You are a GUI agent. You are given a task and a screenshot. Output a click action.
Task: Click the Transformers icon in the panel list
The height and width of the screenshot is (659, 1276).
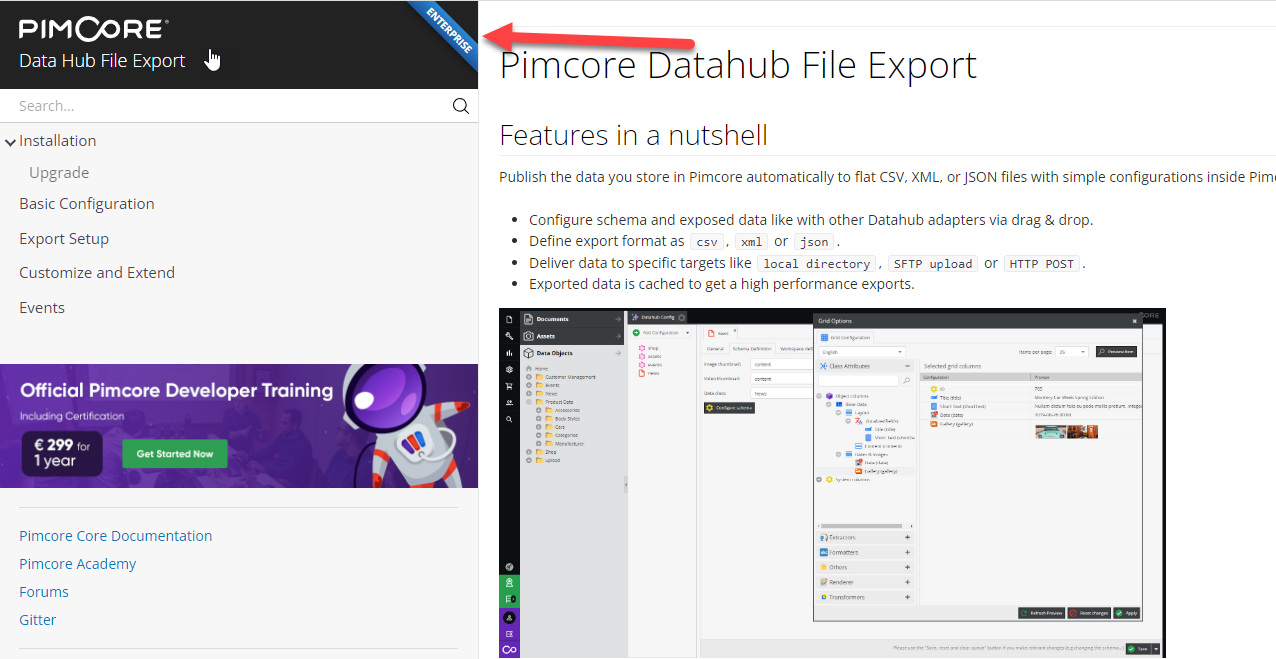pyautogui.click(x=824, y=597)
